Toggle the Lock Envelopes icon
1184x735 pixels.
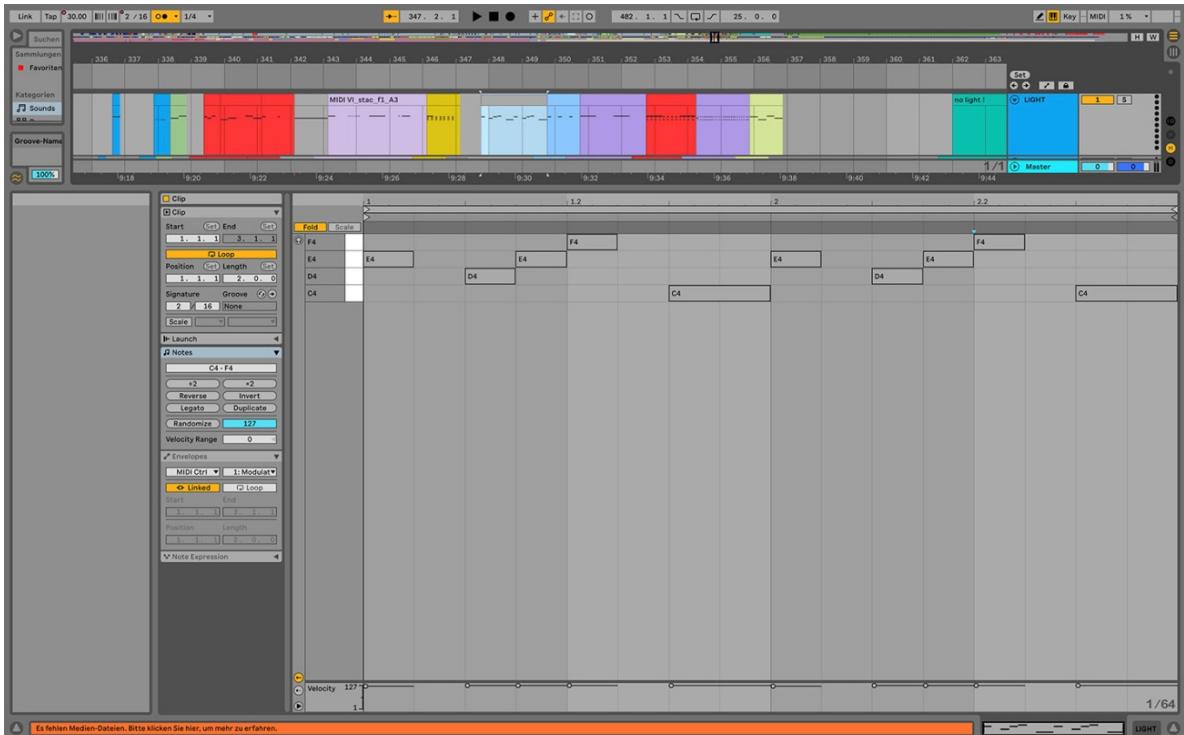[x=1065, y=85]
